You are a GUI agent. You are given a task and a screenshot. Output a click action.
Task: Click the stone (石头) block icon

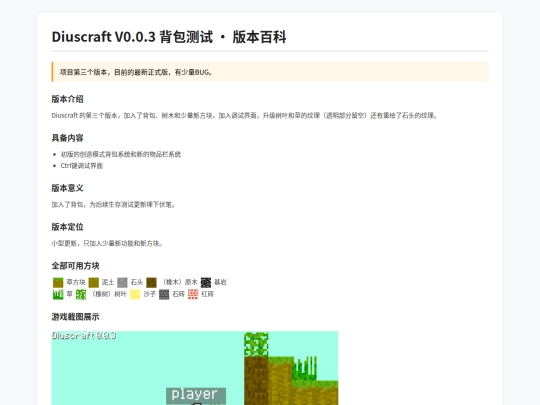click(x=122, y=283)
